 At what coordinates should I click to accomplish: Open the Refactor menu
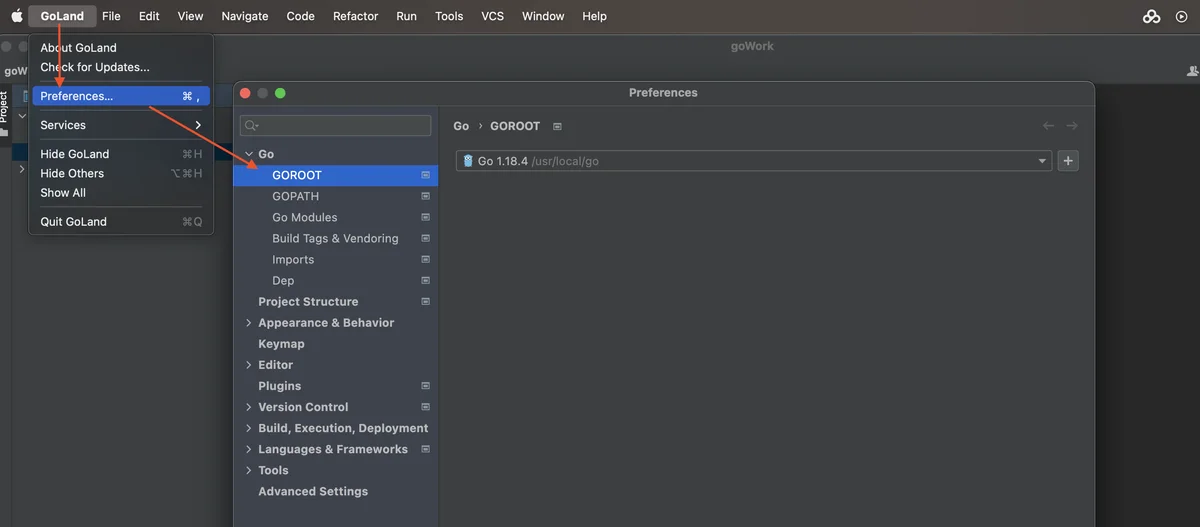click(356, 16)
